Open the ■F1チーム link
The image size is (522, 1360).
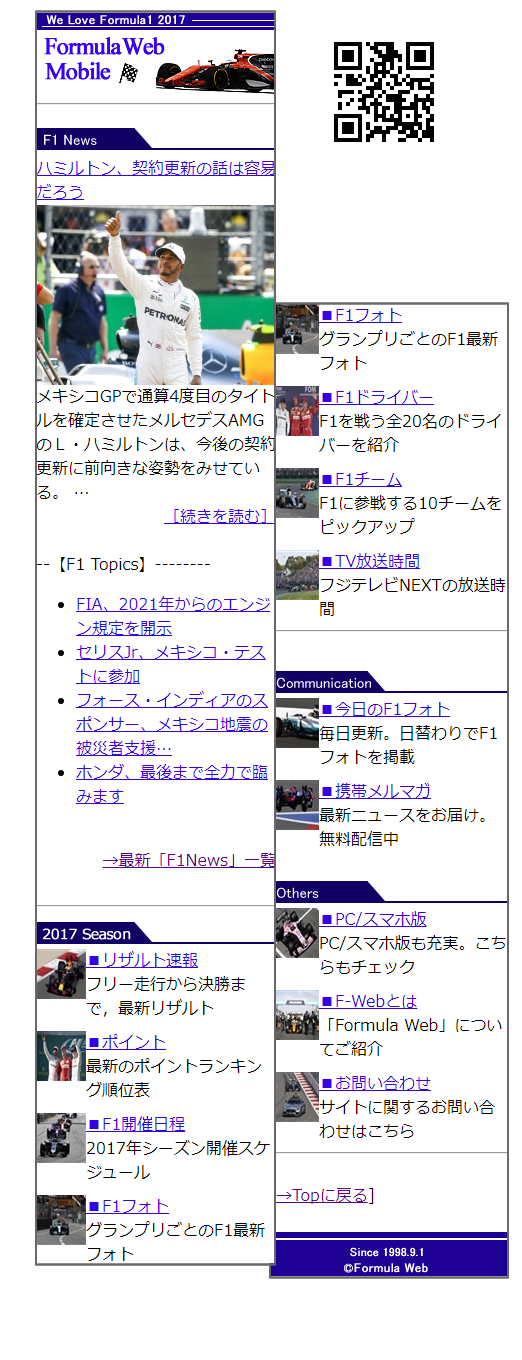[x=361, y=479]
